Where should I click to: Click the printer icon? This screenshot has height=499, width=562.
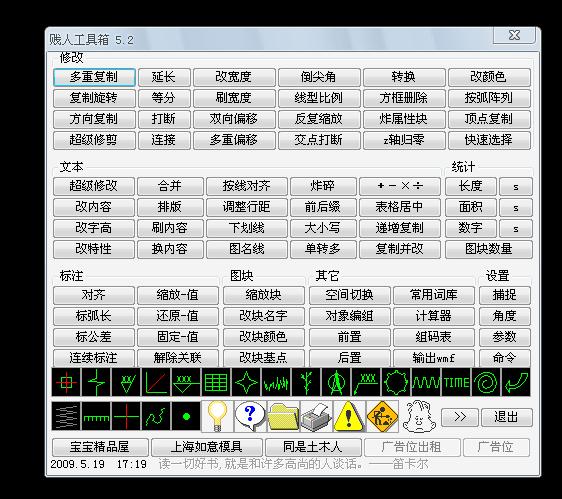[316, 416]
